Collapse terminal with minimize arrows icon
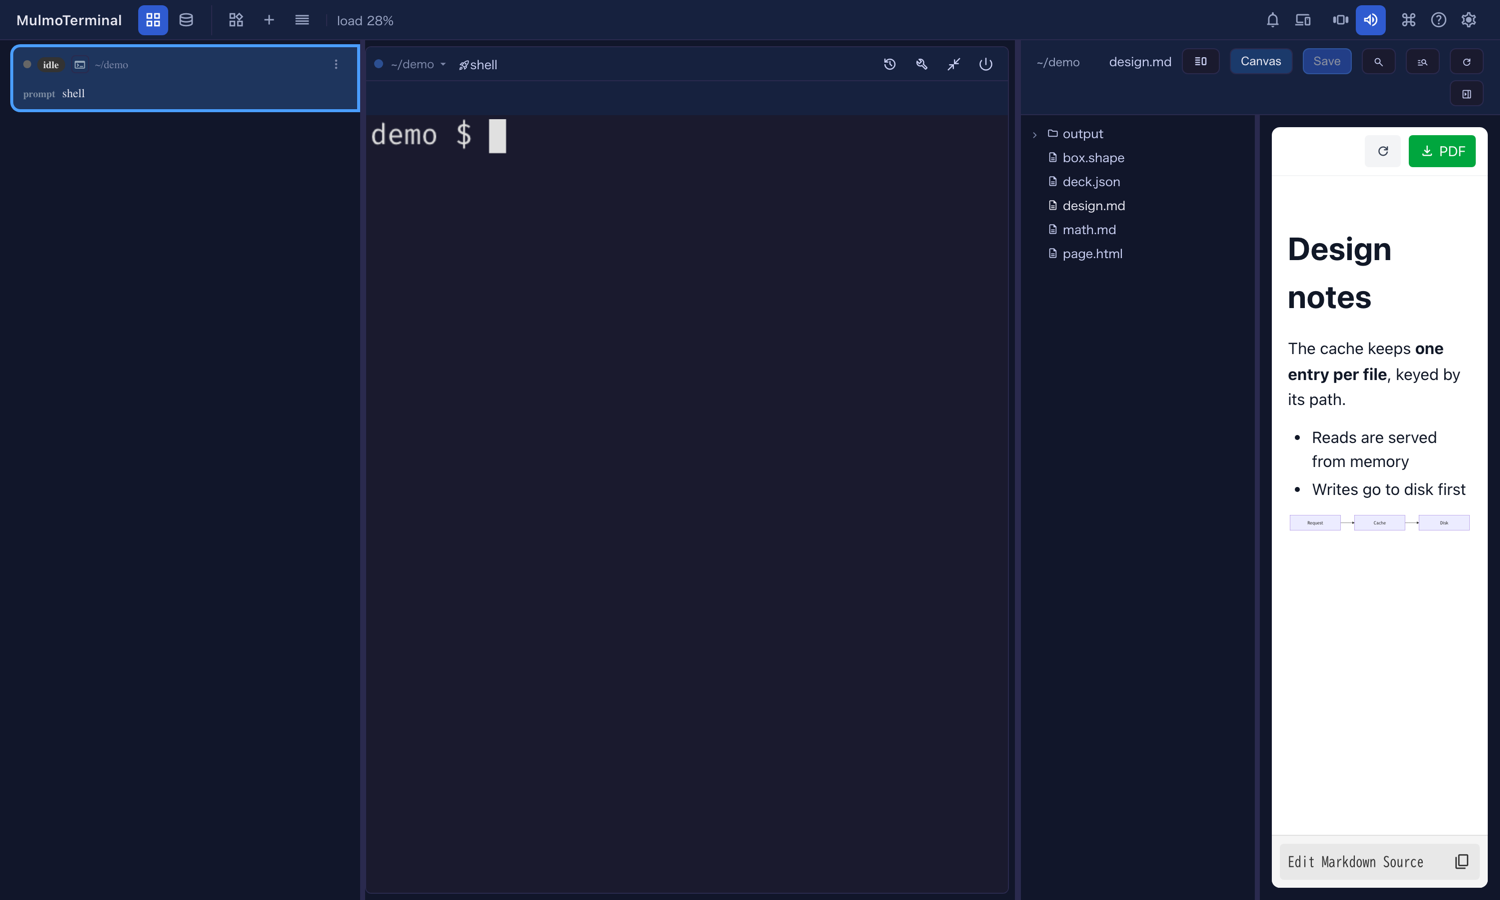The image size is (1500, 900). tap(954, 65)
